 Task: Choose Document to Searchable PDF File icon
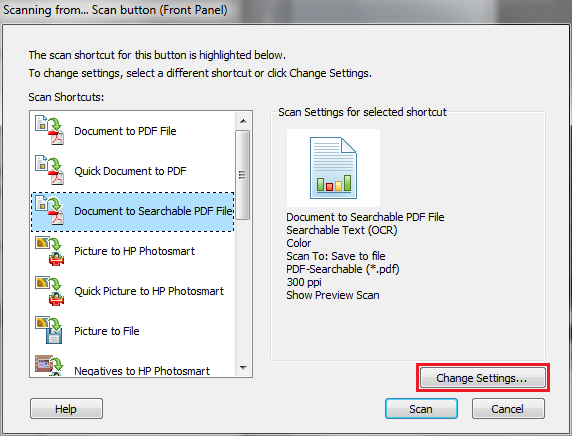(x=50, y=210)
